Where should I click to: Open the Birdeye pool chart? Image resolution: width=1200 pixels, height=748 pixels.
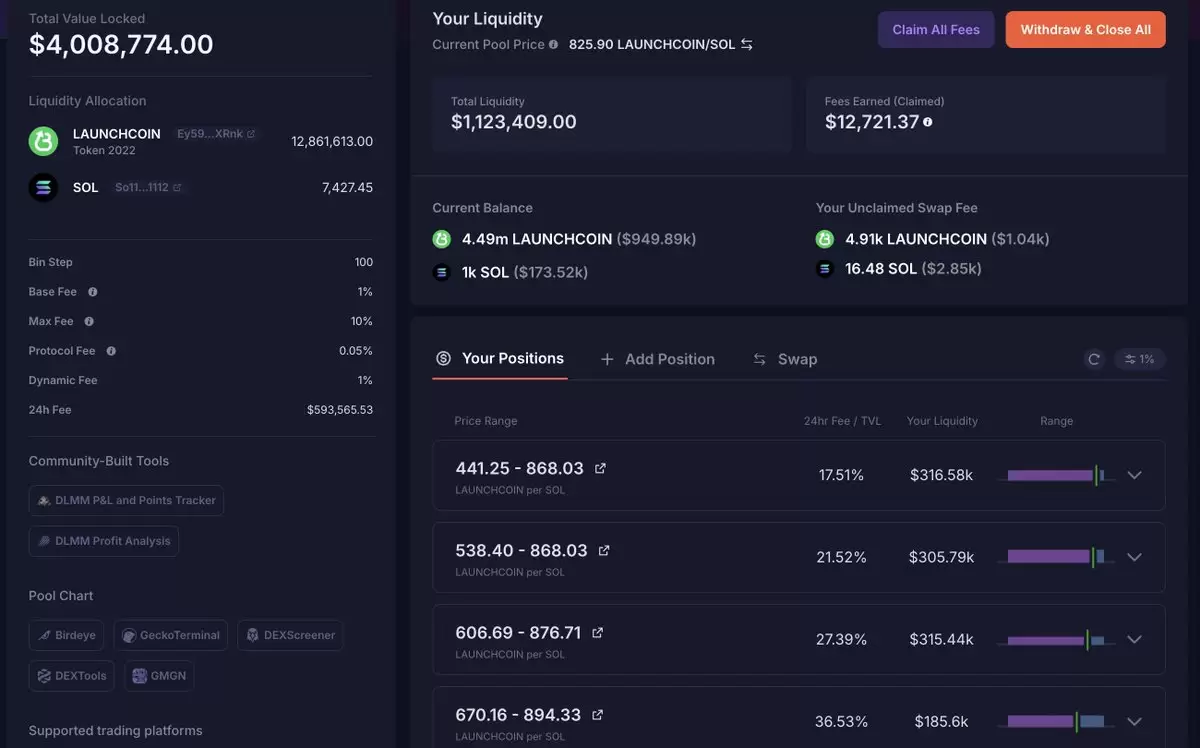68,635
